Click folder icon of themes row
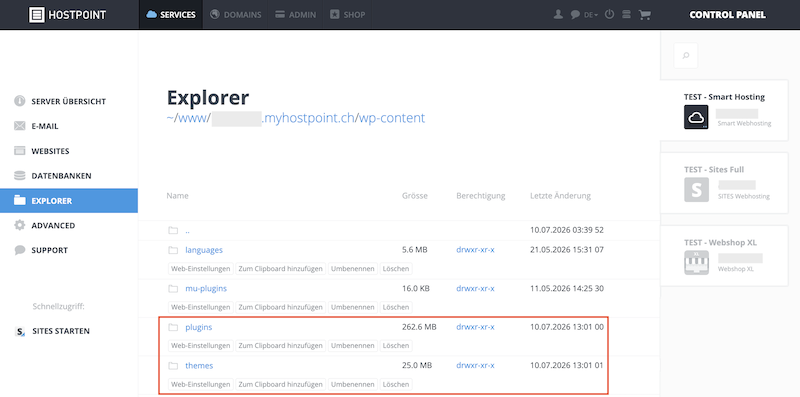The width and height of the screenshot is (800, 397). [x=173, y=366]
